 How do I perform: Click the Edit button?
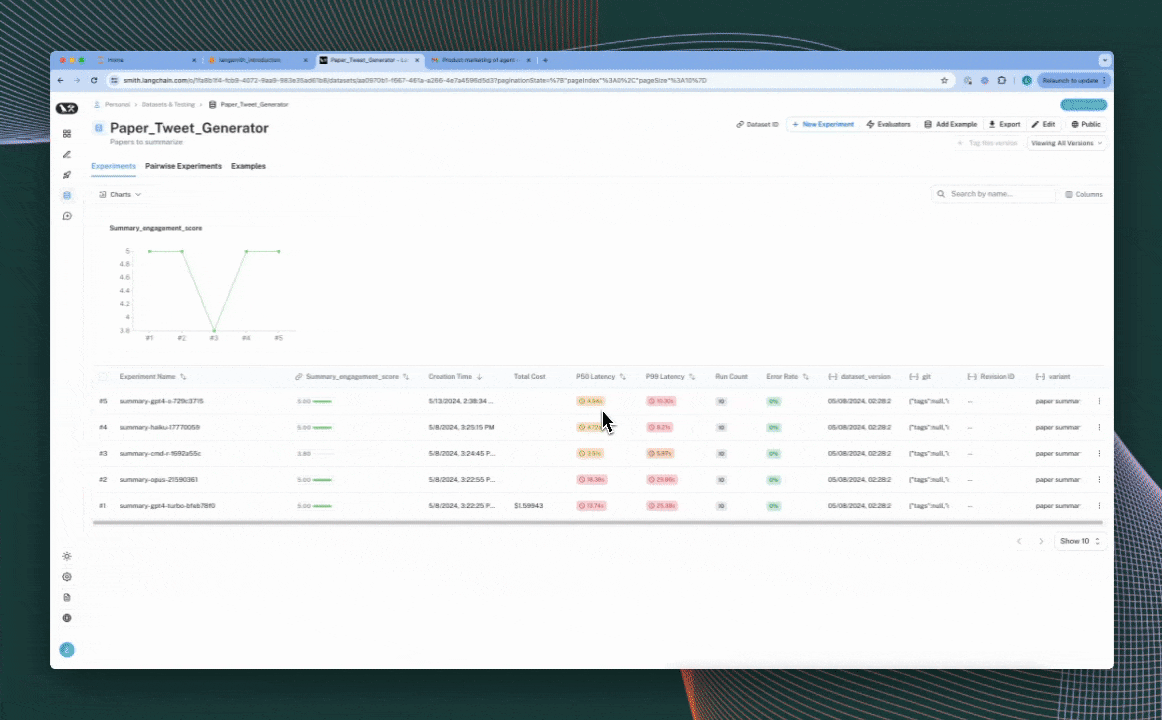[1043, 124]
